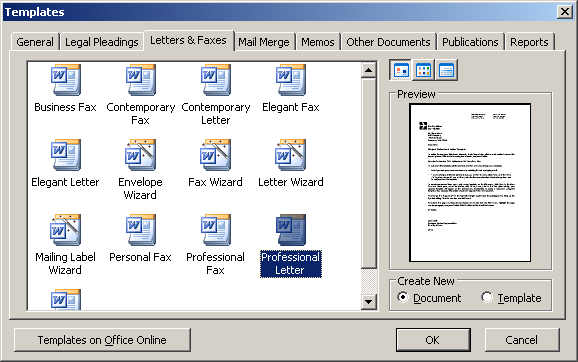Open the Mail Merge tab
Screen dimensions: 578x362
264,42
